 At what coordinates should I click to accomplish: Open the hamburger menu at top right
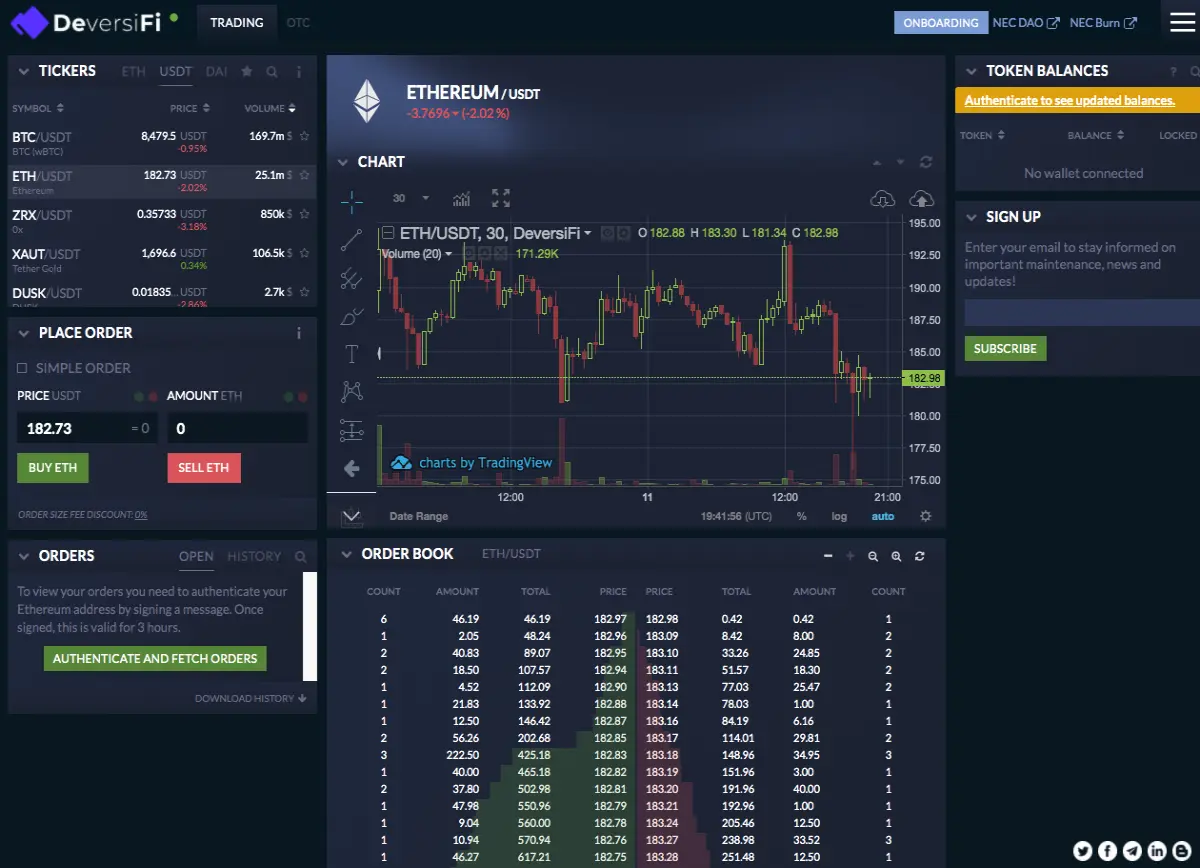pyautogui.click(x=1181, y=22)
